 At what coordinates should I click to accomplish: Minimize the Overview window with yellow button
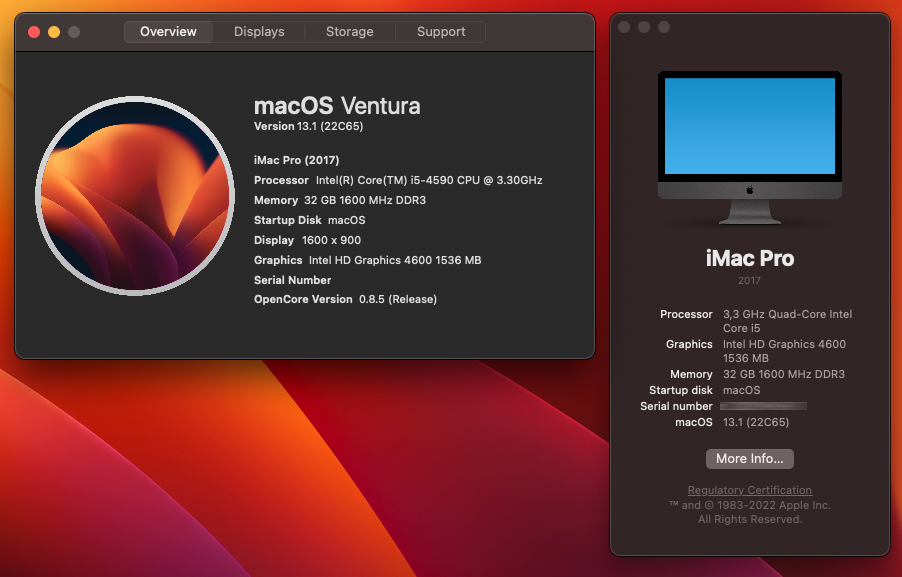[54, 32]
